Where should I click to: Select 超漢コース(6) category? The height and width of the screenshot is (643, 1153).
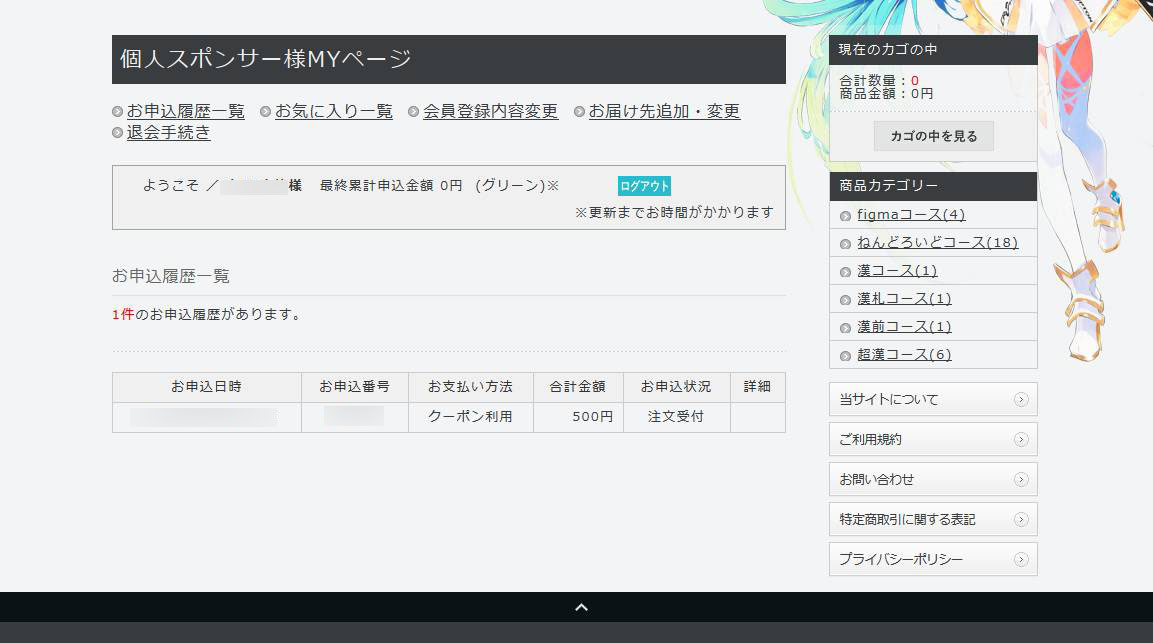pyautogui.click(x=904, y=355)
